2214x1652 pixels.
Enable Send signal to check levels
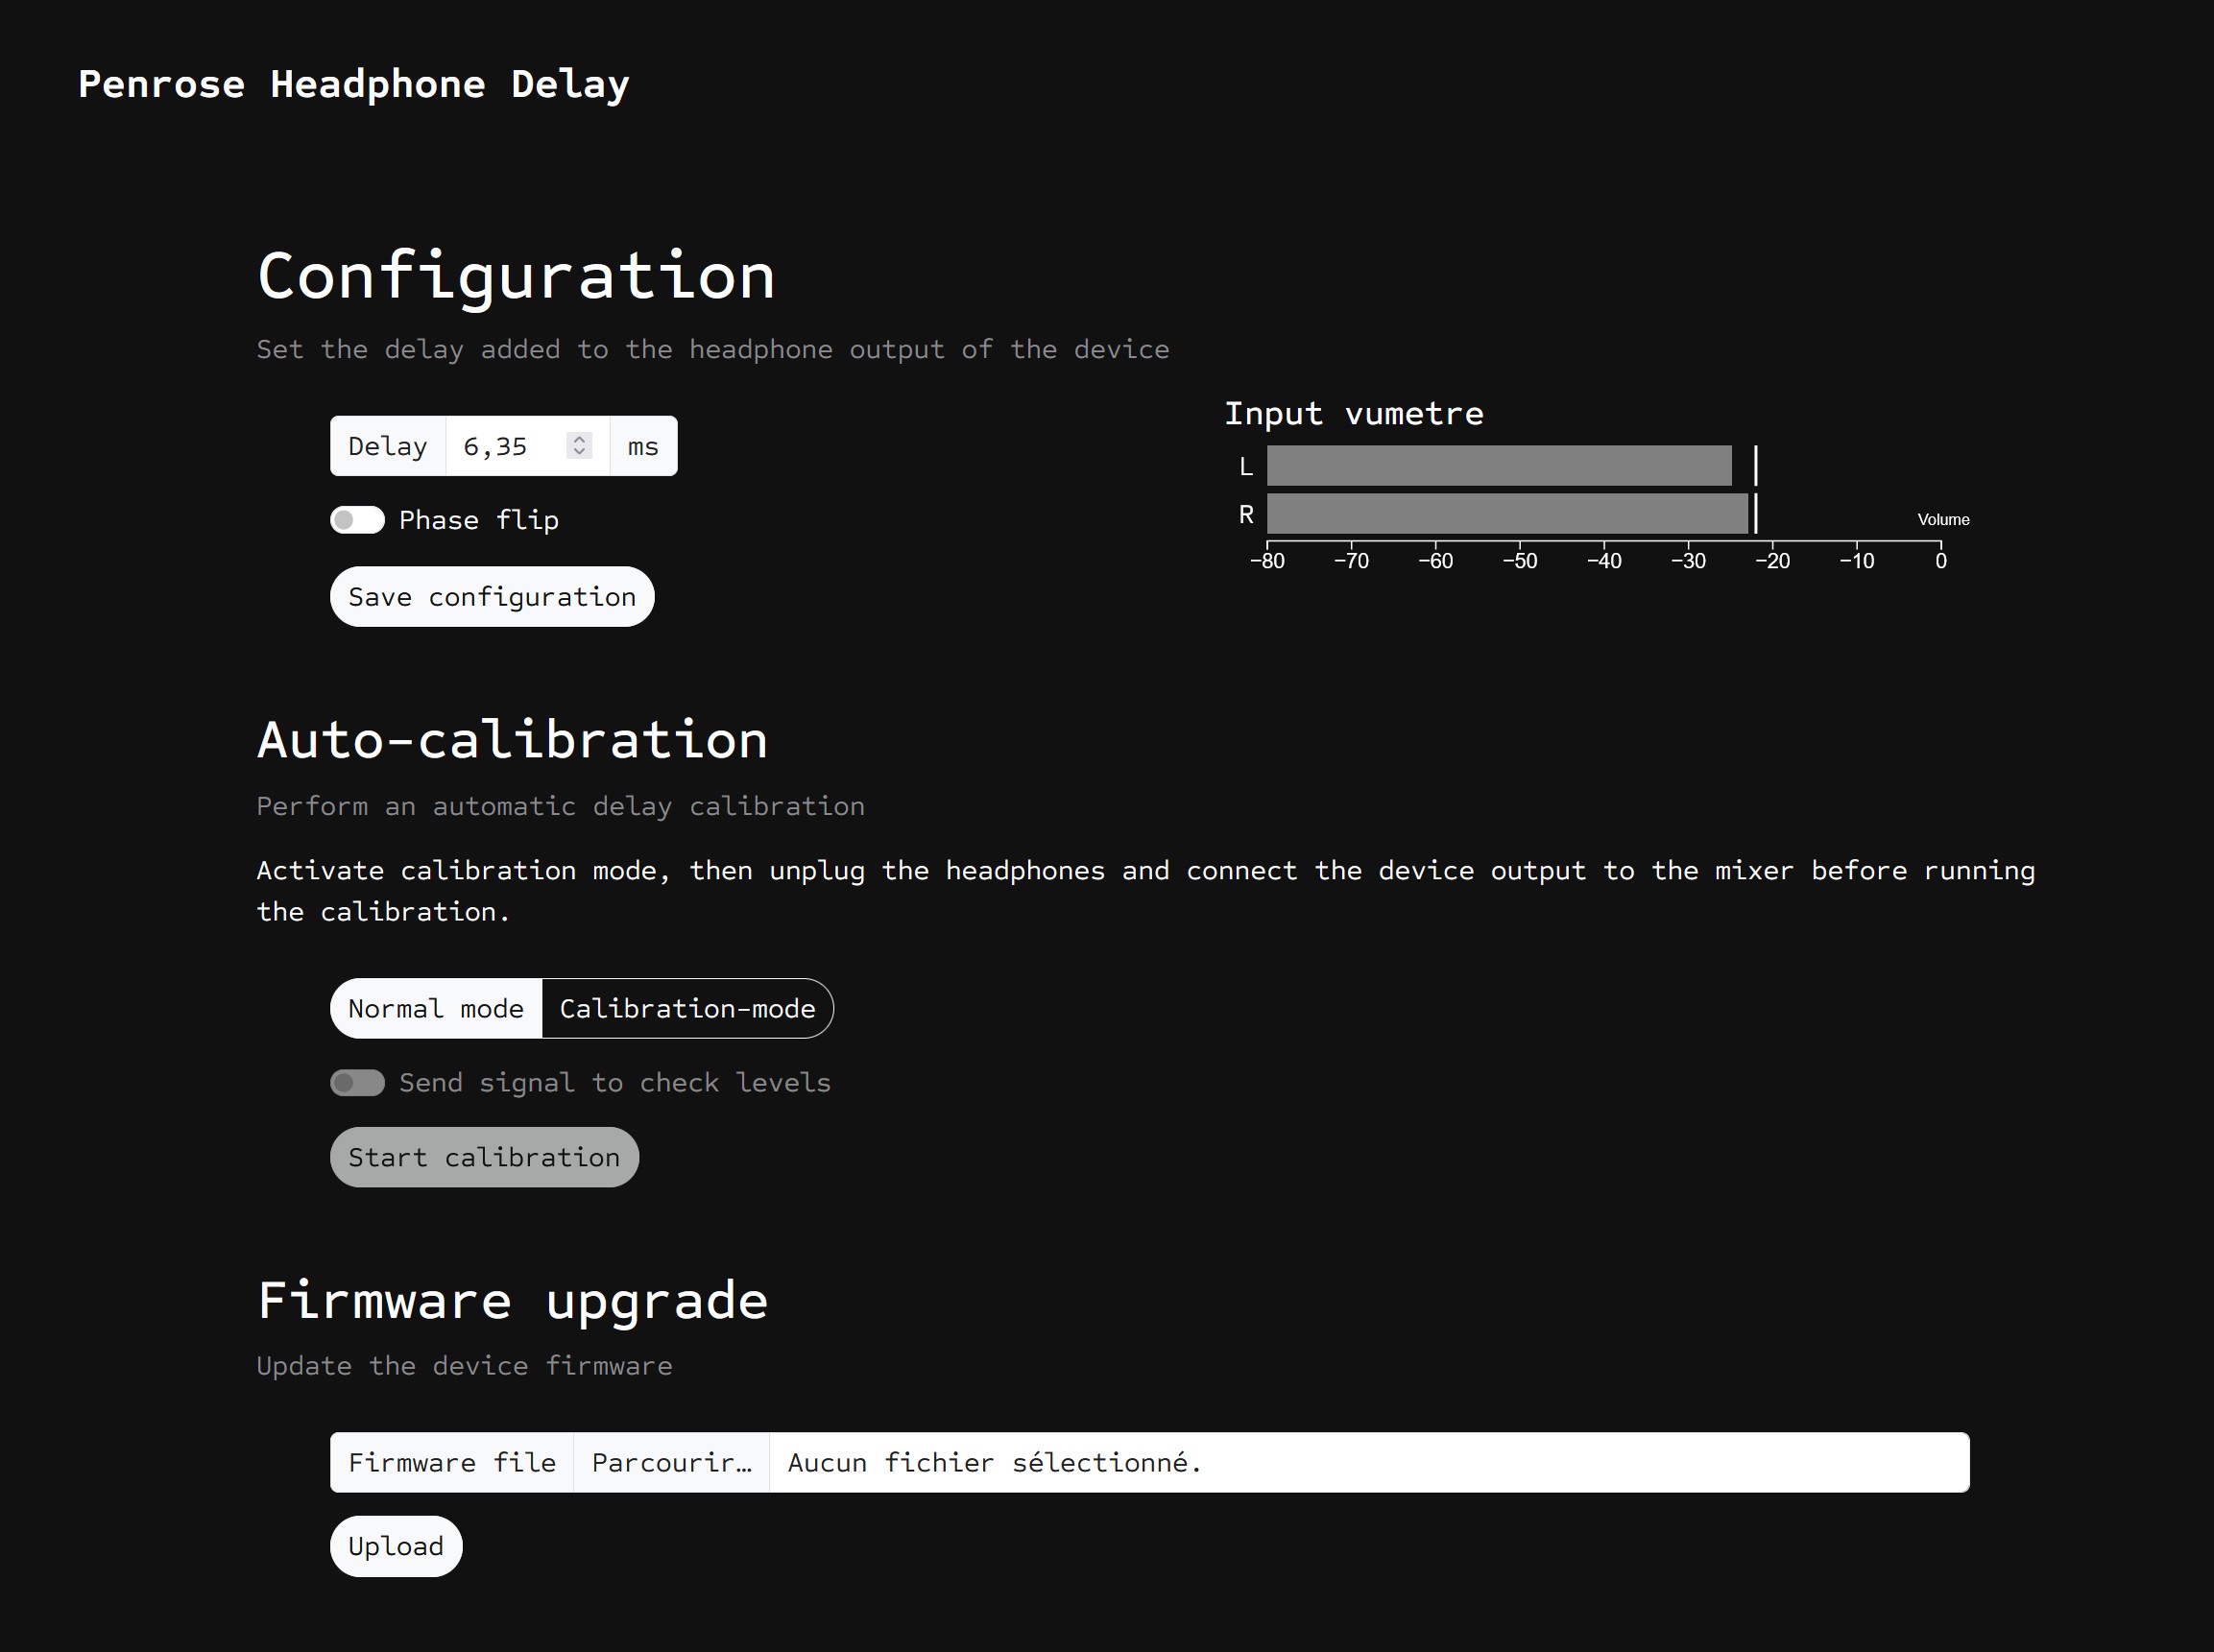tap(357, 1082)
